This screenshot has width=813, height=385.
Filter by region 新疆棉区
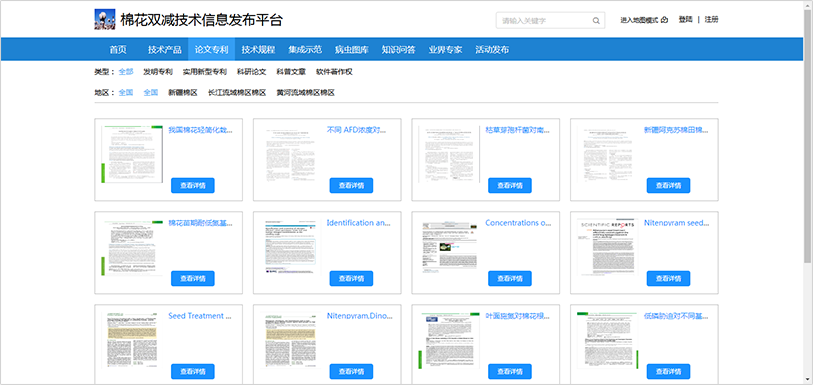click(183, 93)
